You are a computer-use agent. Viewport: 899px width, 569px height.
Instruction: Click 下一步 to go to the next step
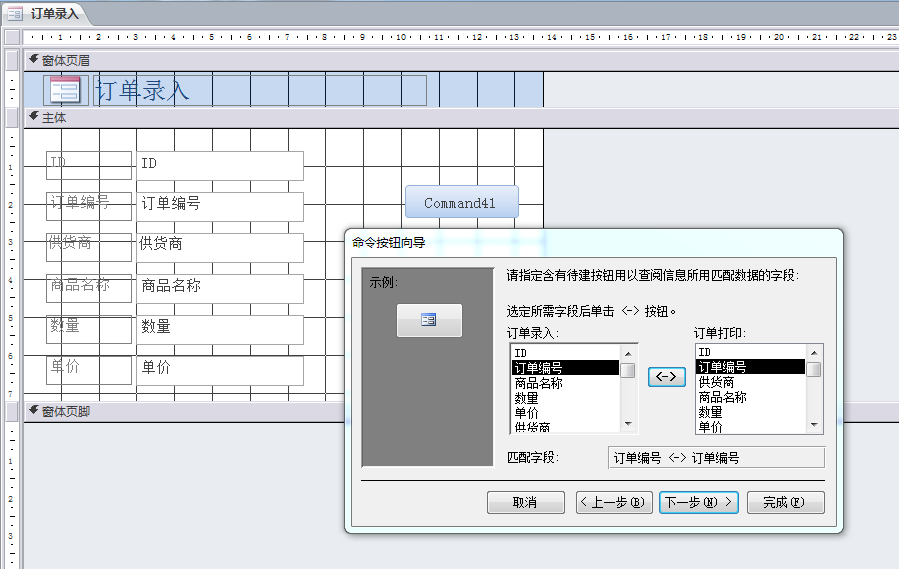tap(698, 502)
